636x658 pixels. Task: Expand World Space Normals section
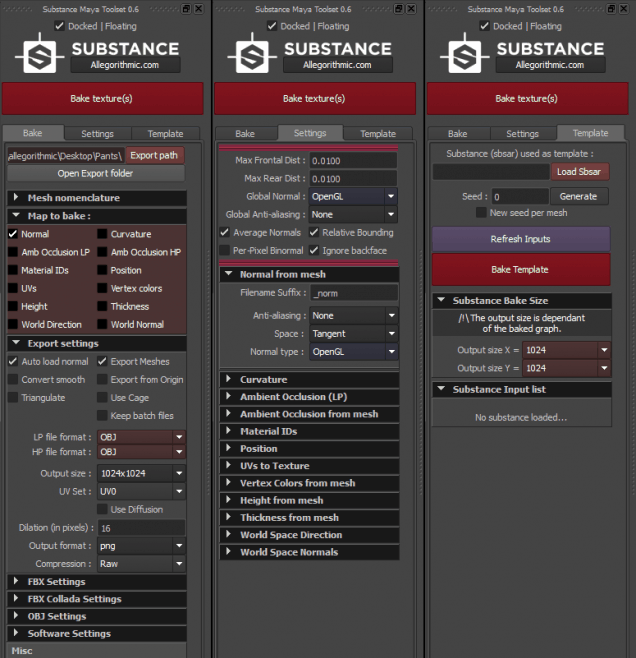click(x=309, y=552)
